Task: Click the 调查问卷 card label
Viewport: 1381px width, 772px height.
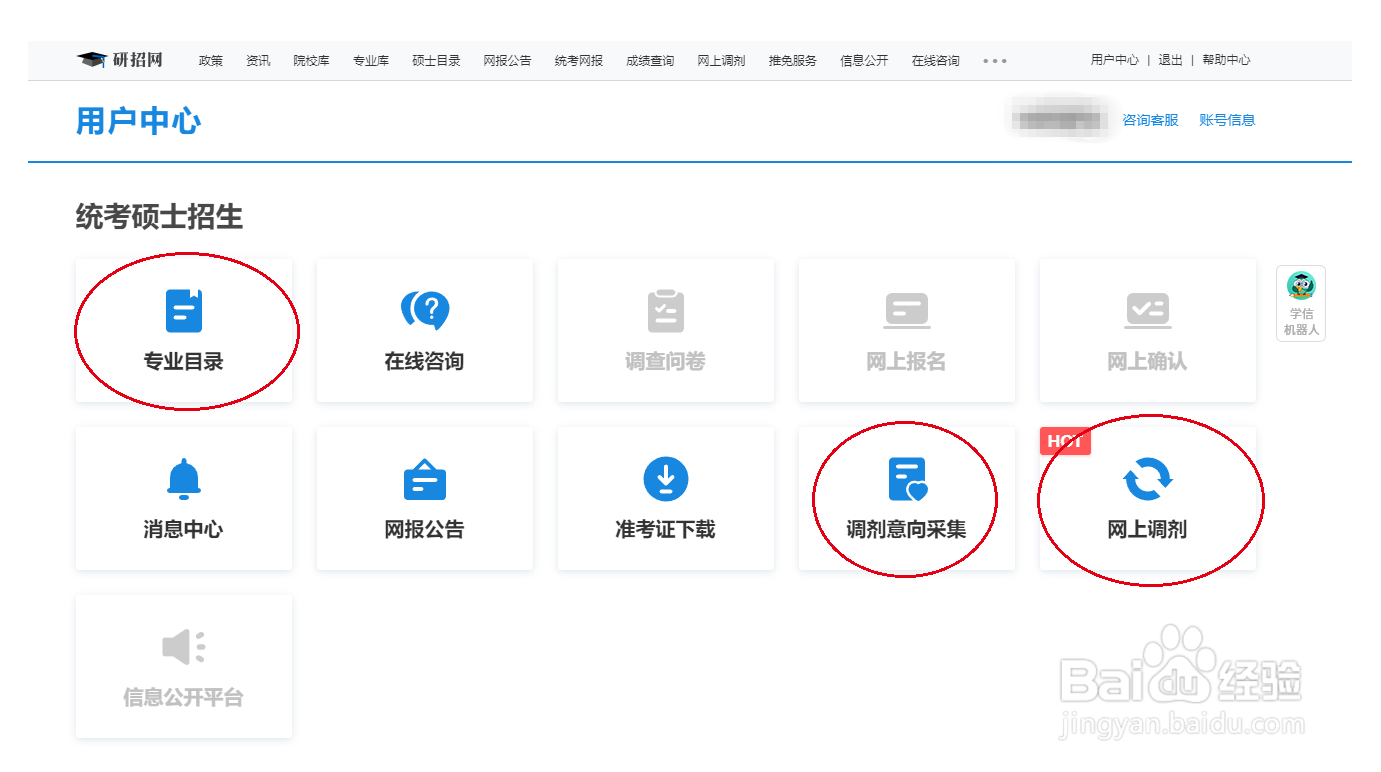Action: tap(666, 362)
